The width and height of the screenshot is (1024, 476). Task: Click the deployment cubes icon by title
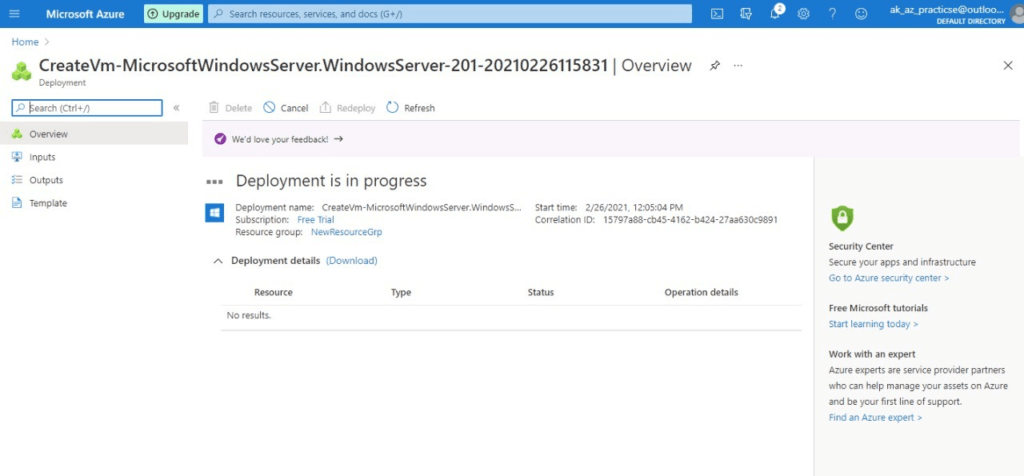22,71
